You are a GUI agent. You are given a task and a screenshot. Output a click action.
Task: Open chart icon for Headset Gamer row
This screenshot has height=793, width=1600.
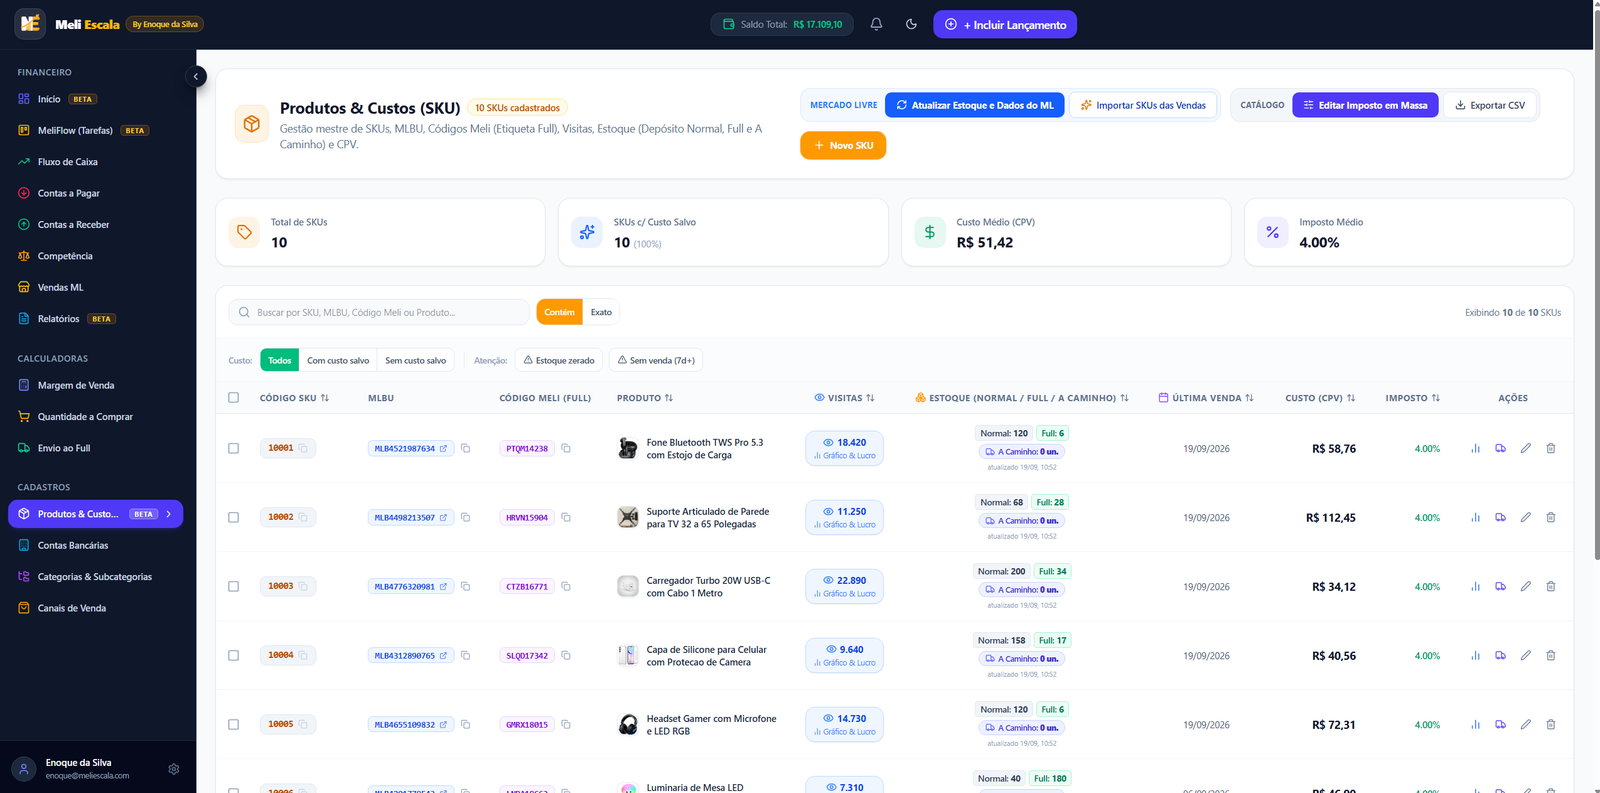click(x=1475, y=724)
